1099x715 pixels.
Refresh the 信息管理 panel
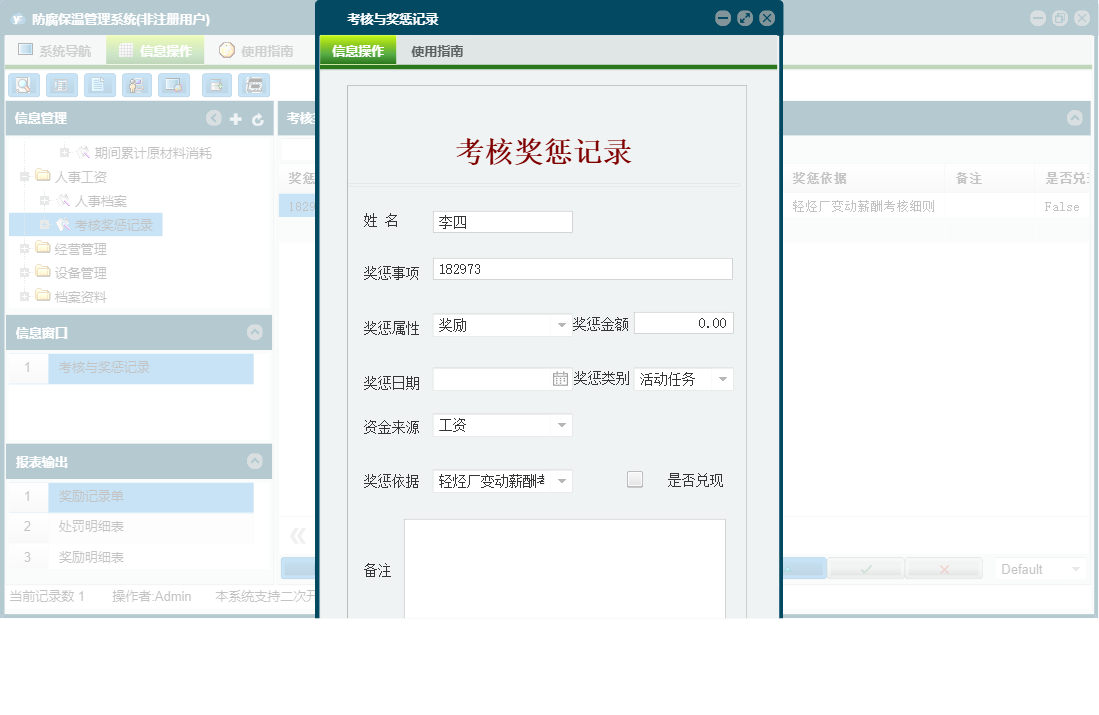pos(258,118)
